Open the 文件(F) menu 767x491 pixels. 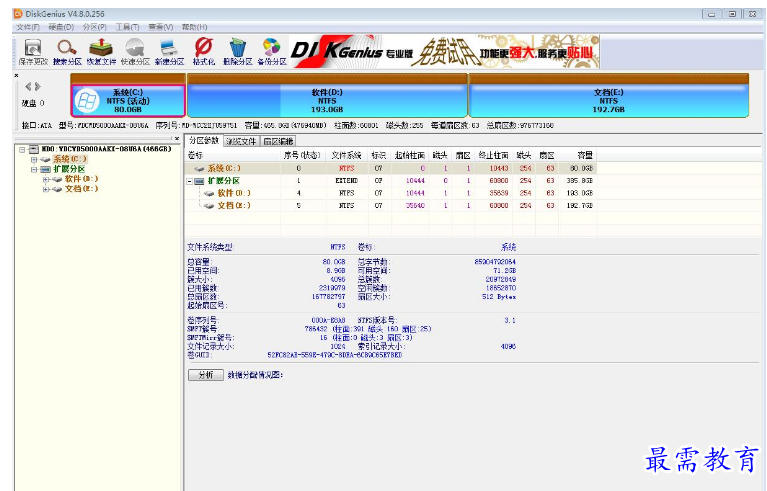pyautogui.click(x=28, y=27)
